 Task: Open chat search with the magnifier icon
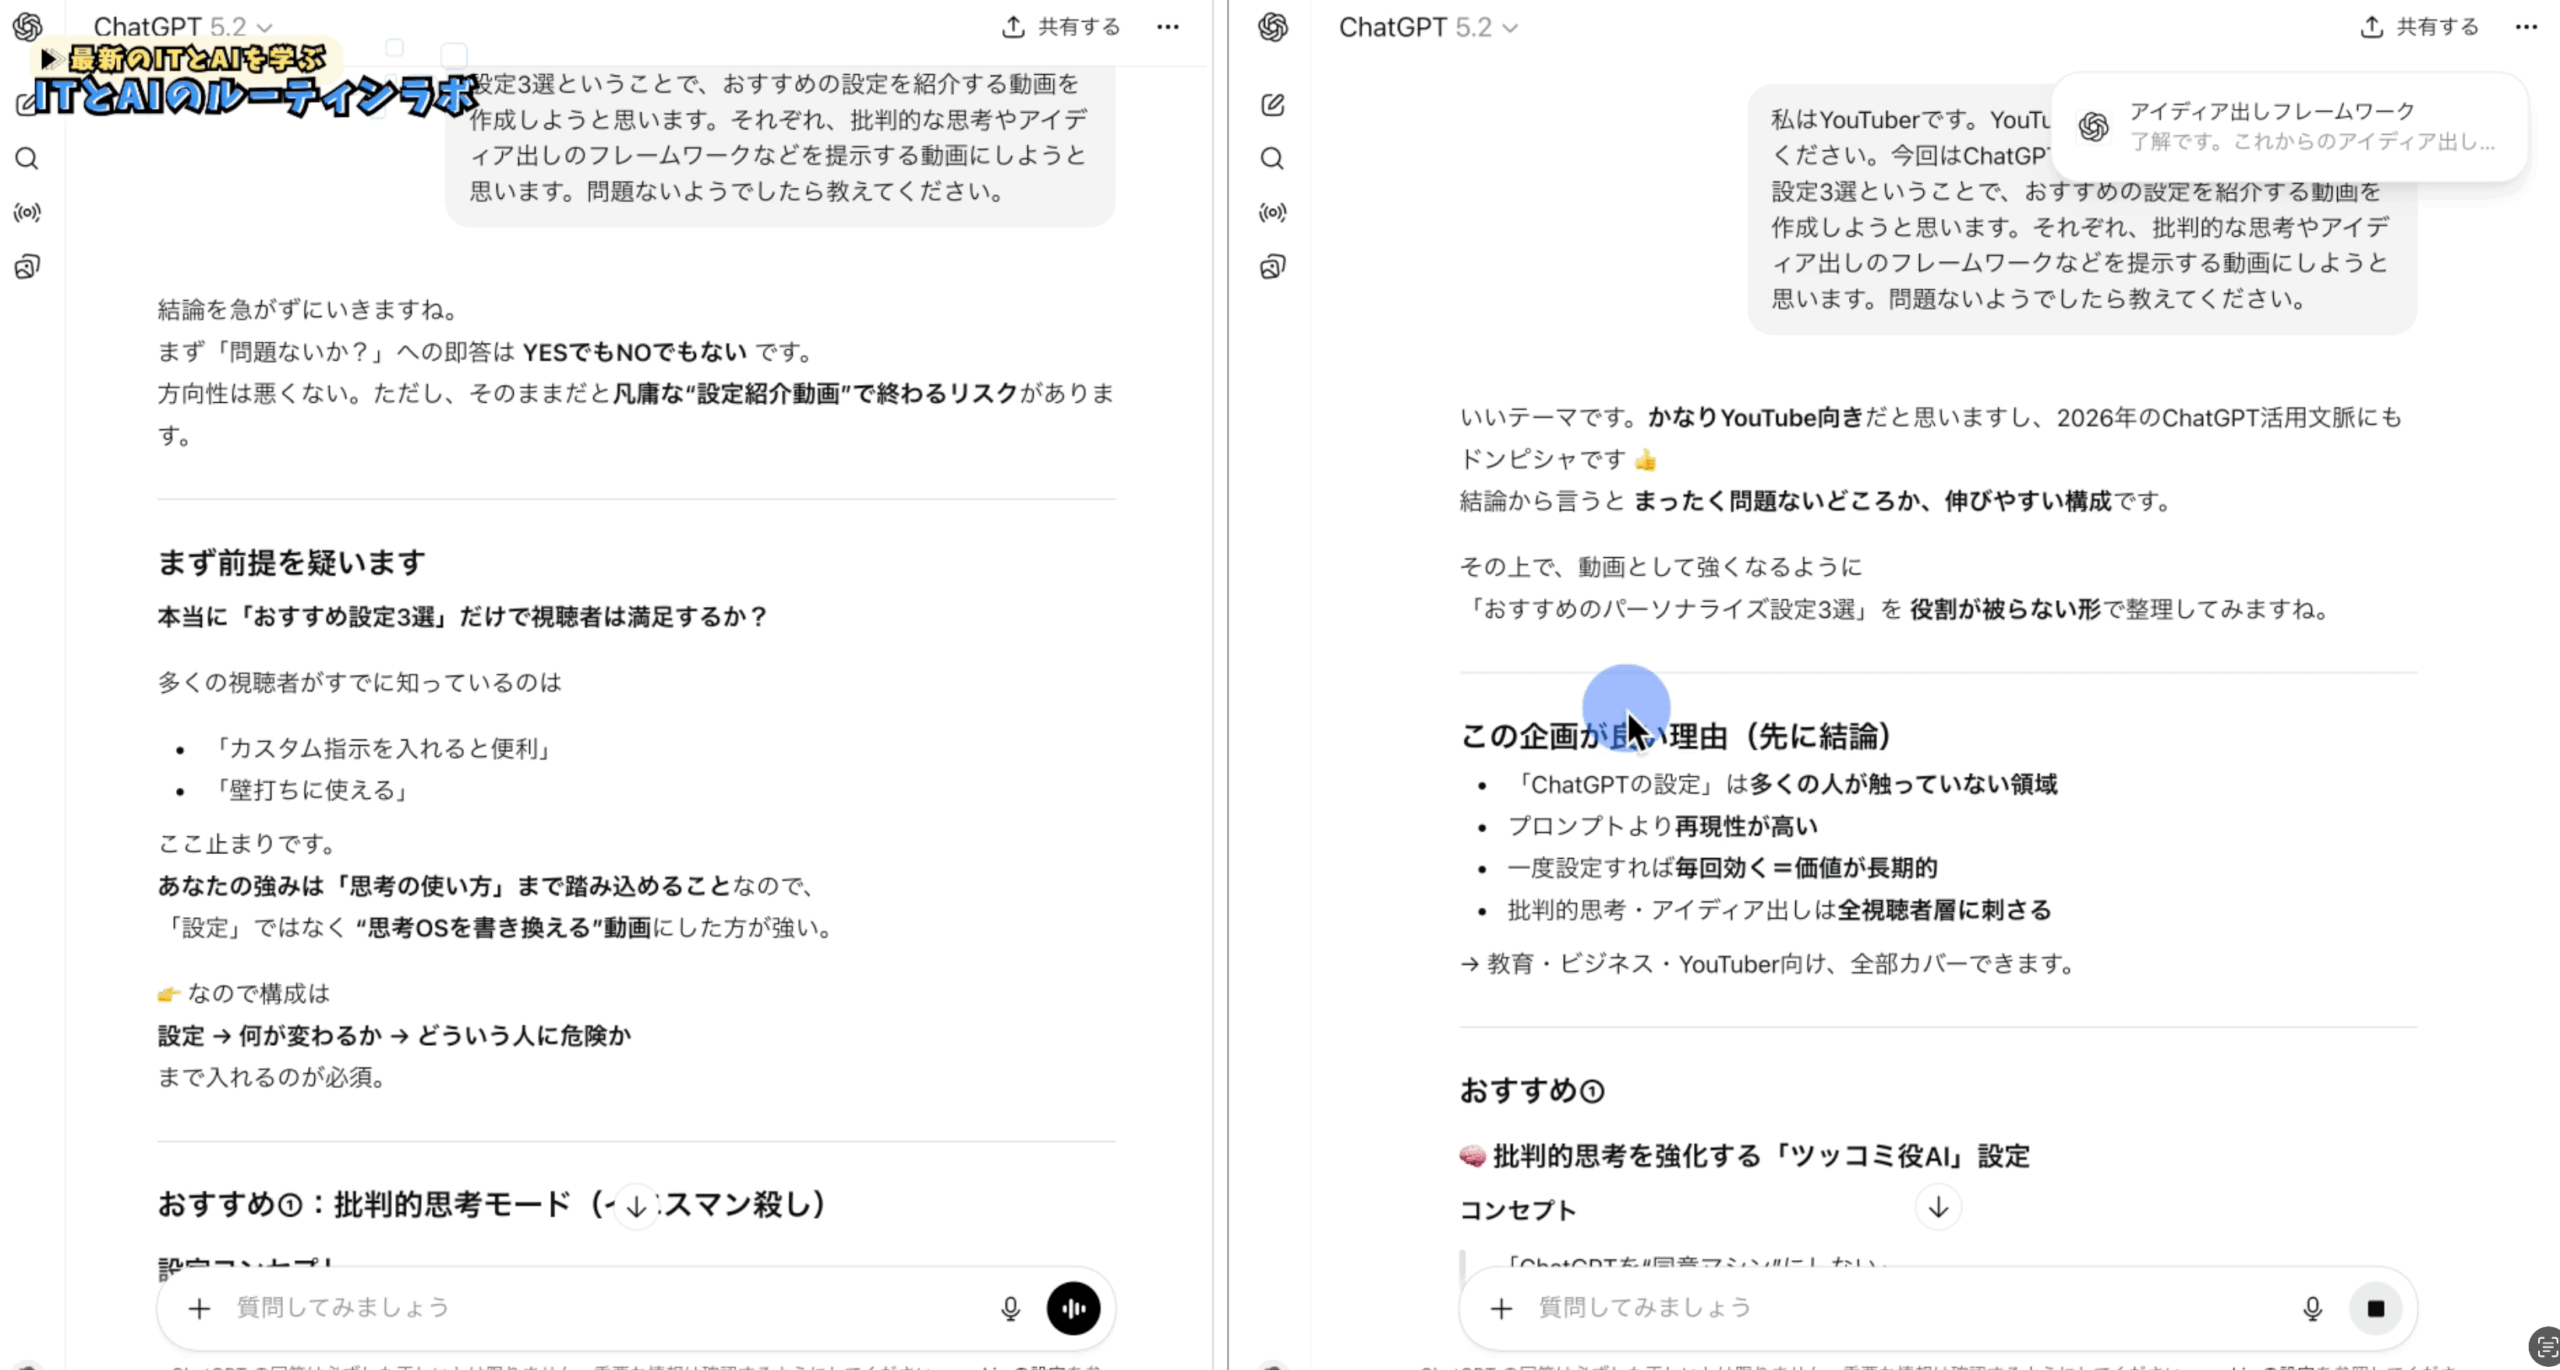[27, 158]
